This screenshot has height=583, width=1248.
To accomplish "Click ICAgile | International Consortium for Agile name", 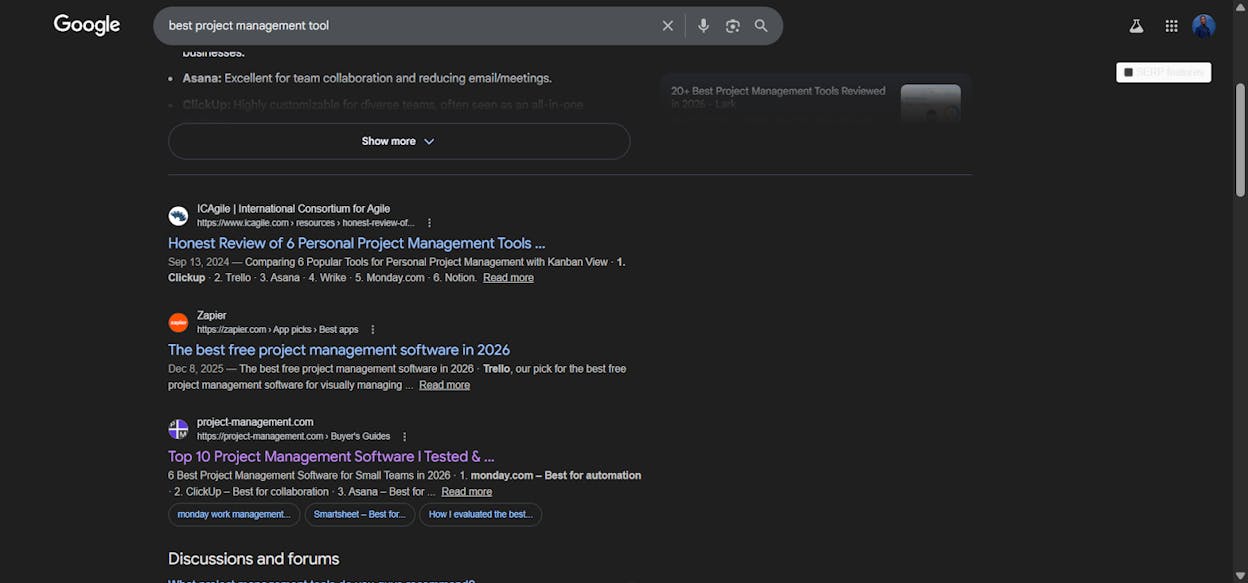I will click(x=293, y=209).
